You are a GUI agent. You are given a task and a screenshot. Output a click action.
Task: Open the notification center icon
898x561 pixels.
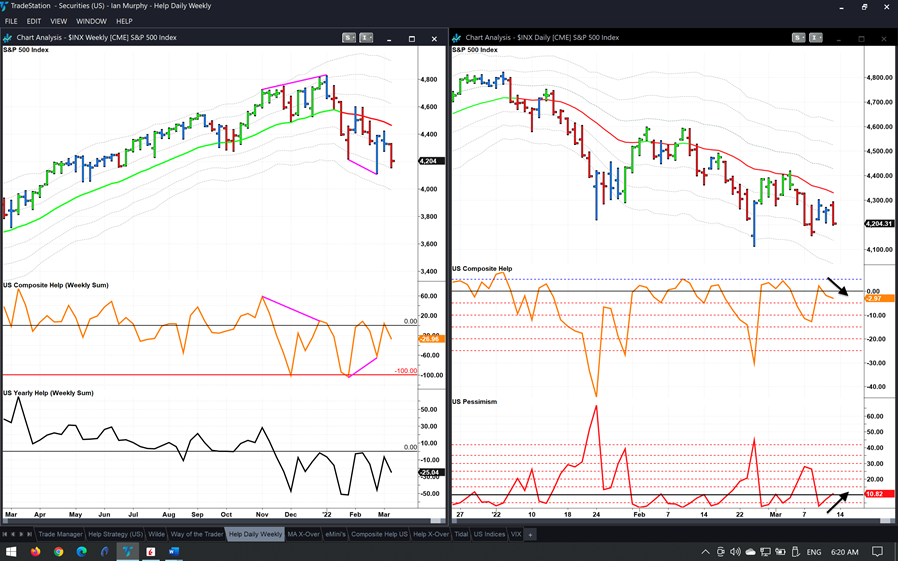coord(877,551)
